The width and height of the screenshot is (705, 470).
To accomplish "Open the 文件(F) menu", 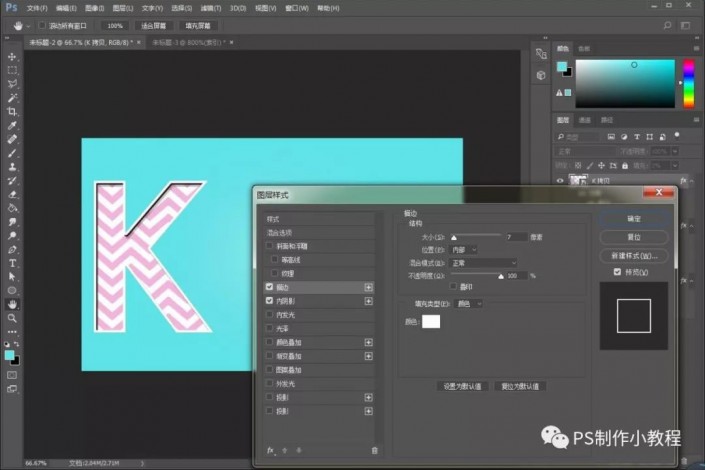I will 37,8.
